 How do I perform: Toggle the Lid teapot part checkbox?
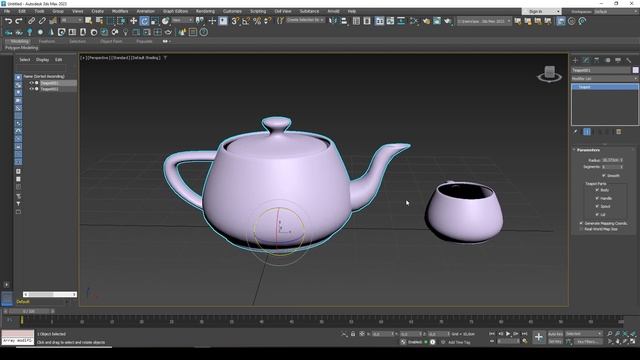click(x=597, y=214)
